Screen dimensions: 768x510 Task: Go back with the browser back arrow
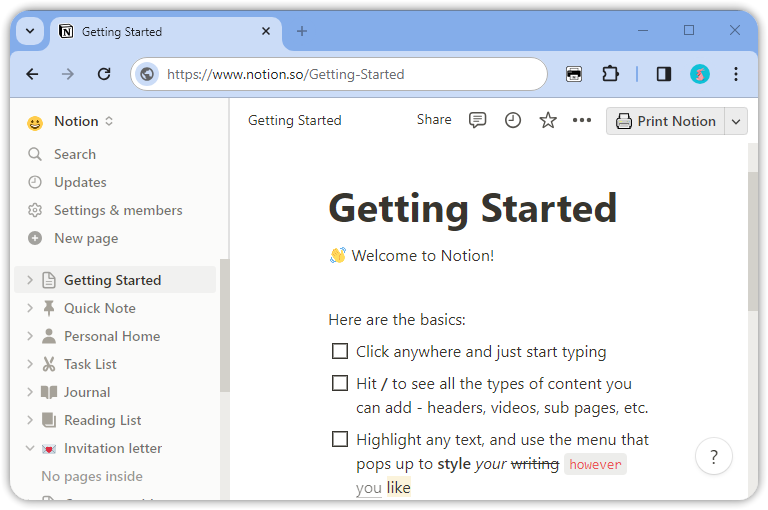(32, 74)
